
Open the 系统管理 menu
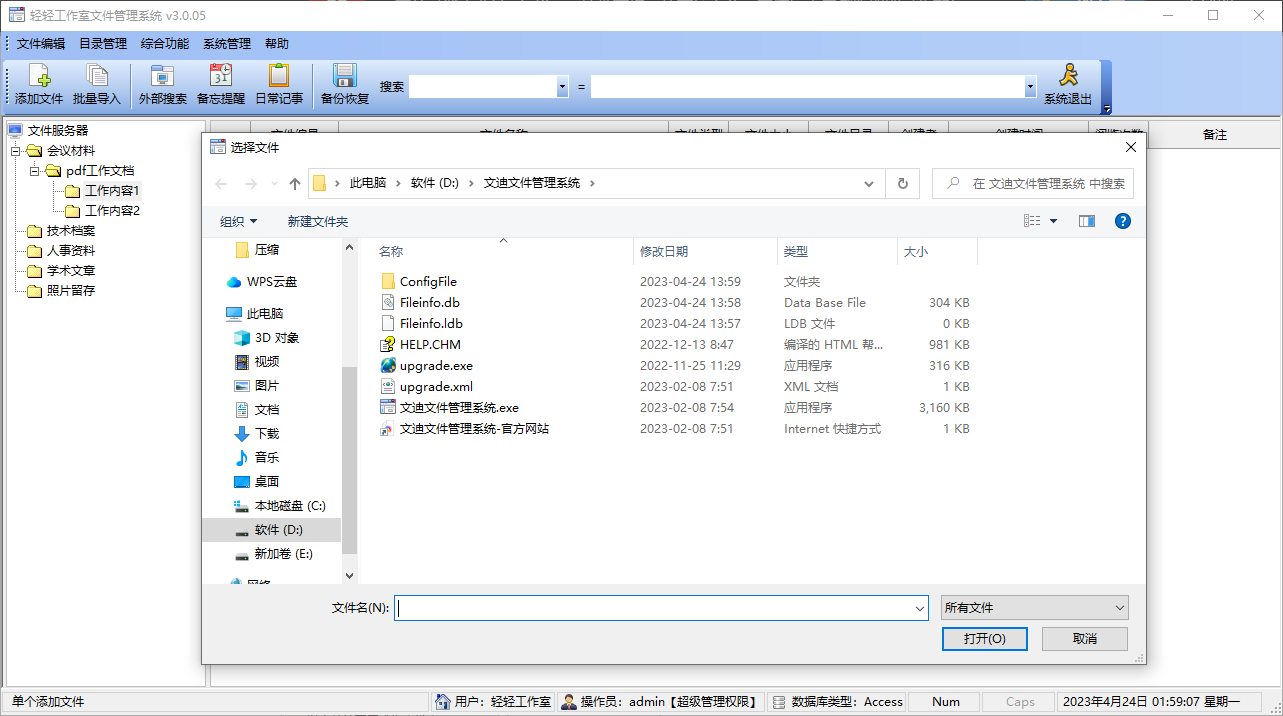[227, 44]
